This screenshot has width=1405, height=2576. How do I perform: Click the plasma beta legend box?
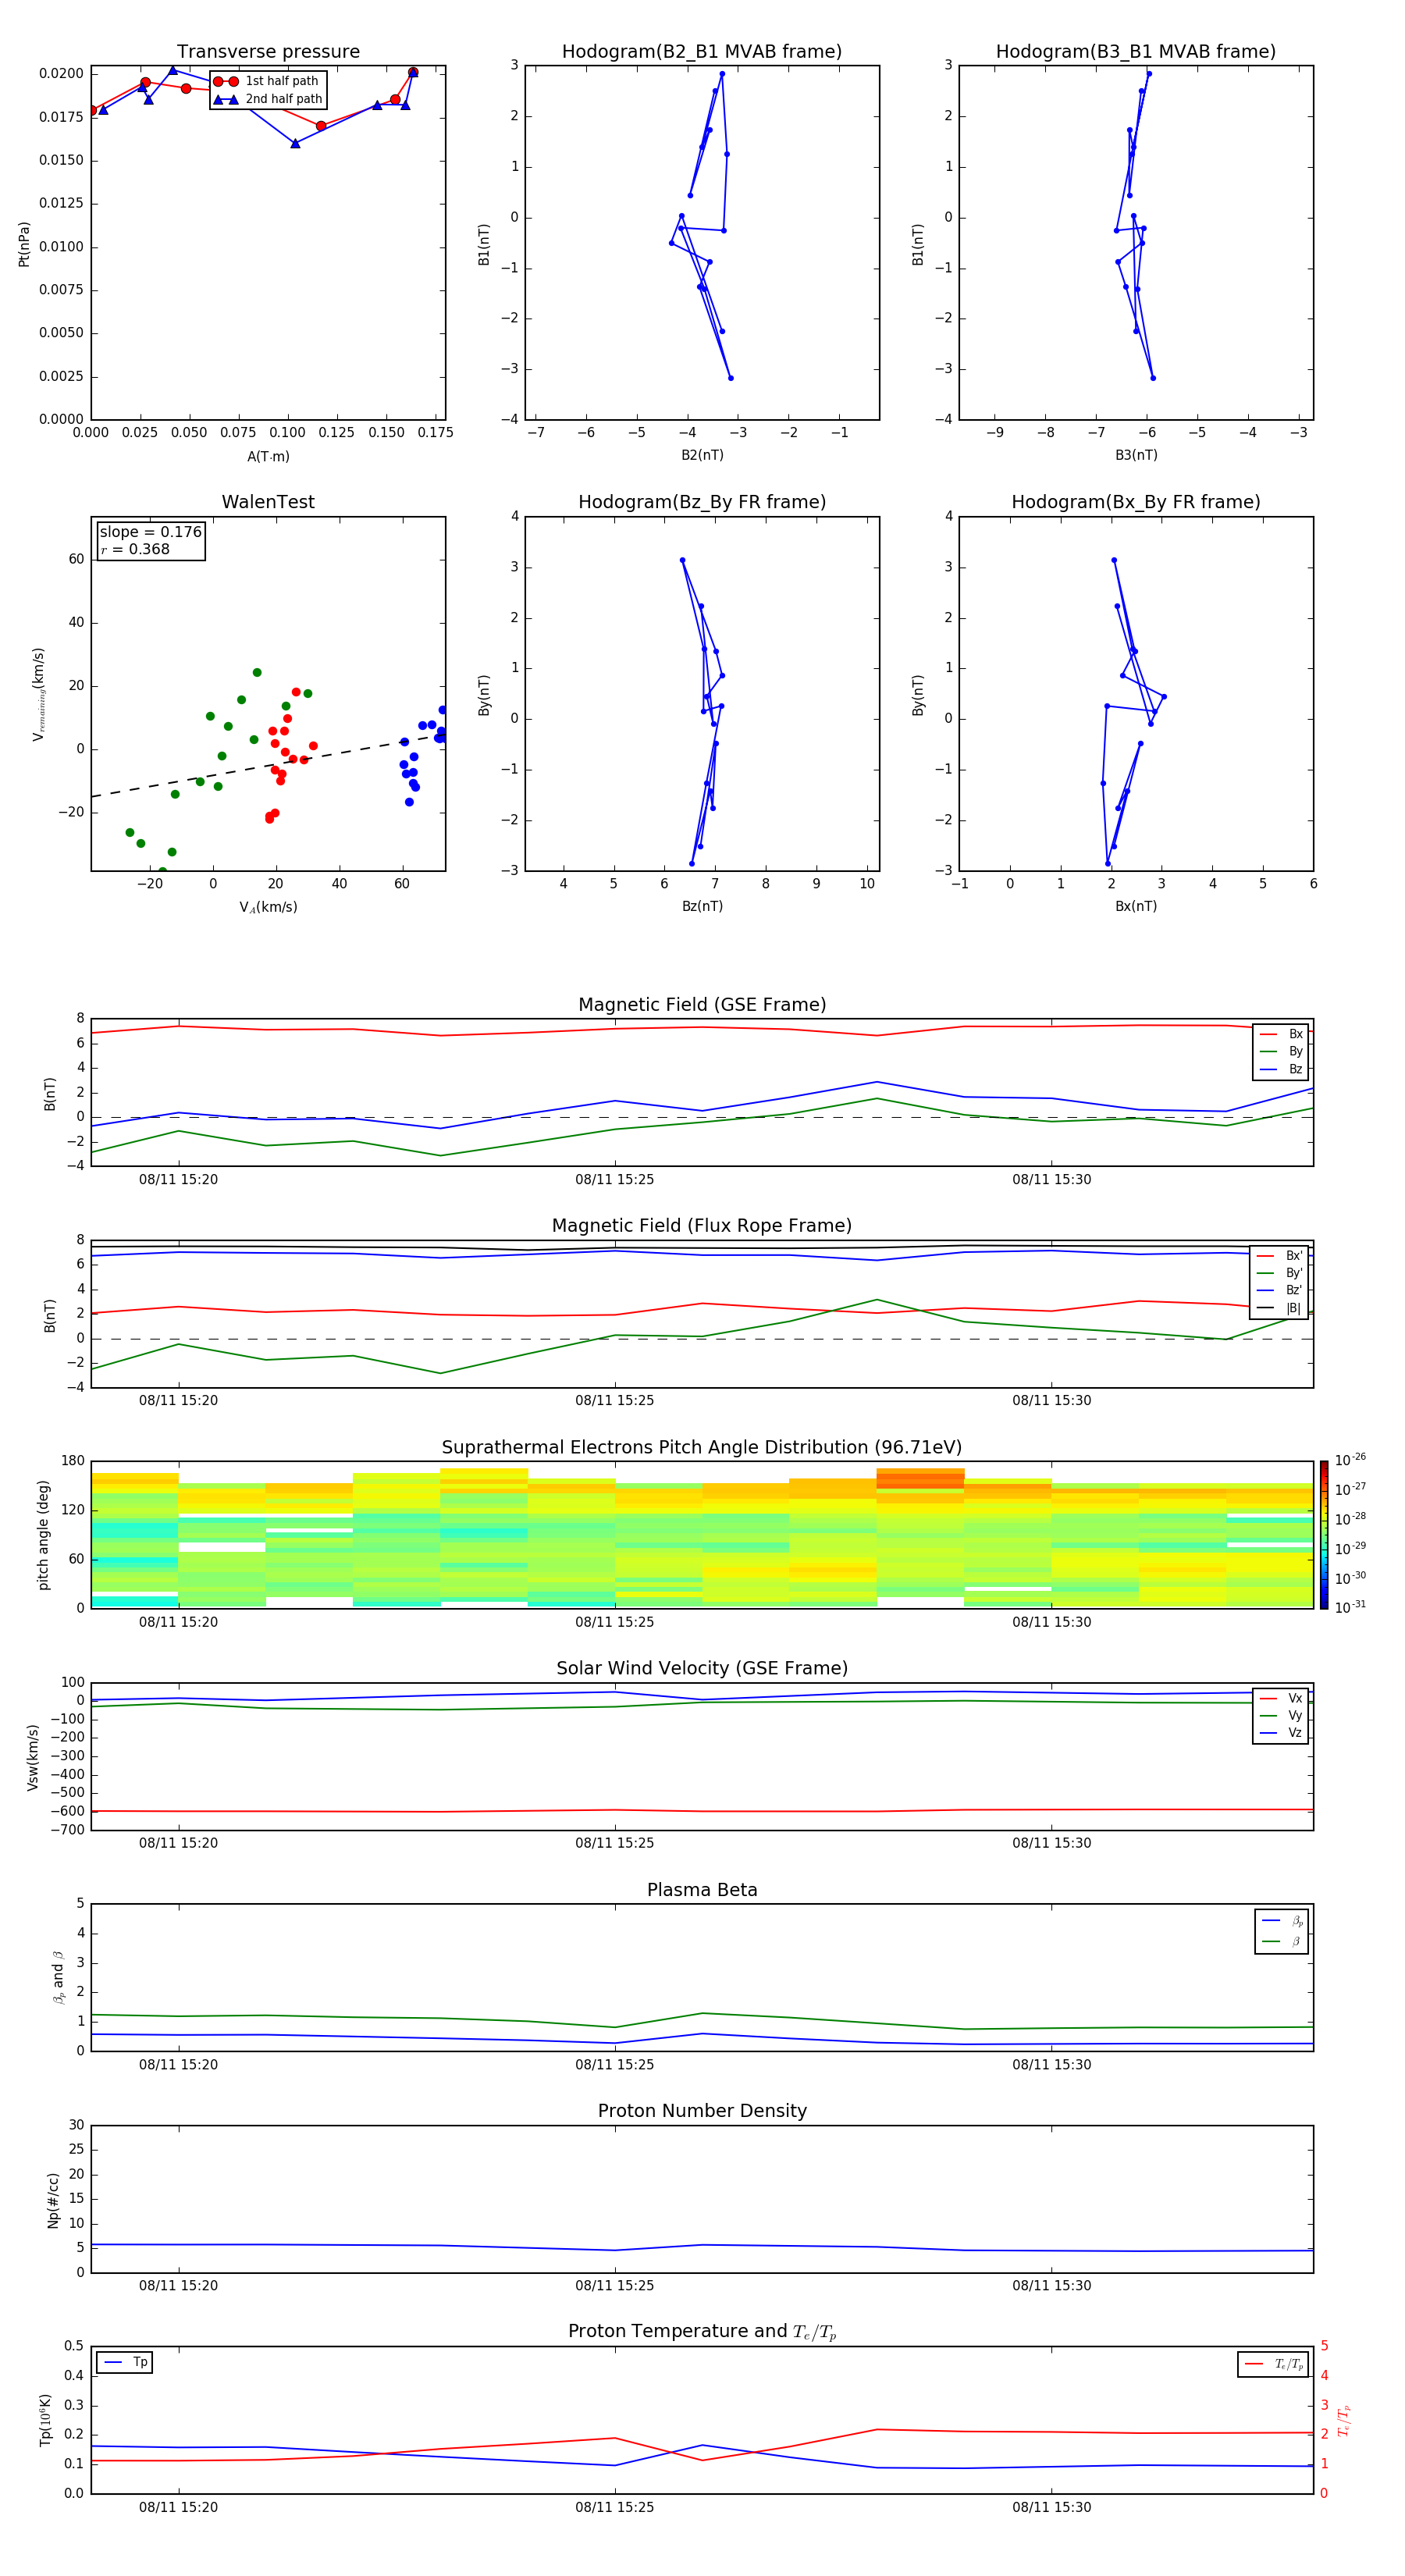[1281, 1931]
